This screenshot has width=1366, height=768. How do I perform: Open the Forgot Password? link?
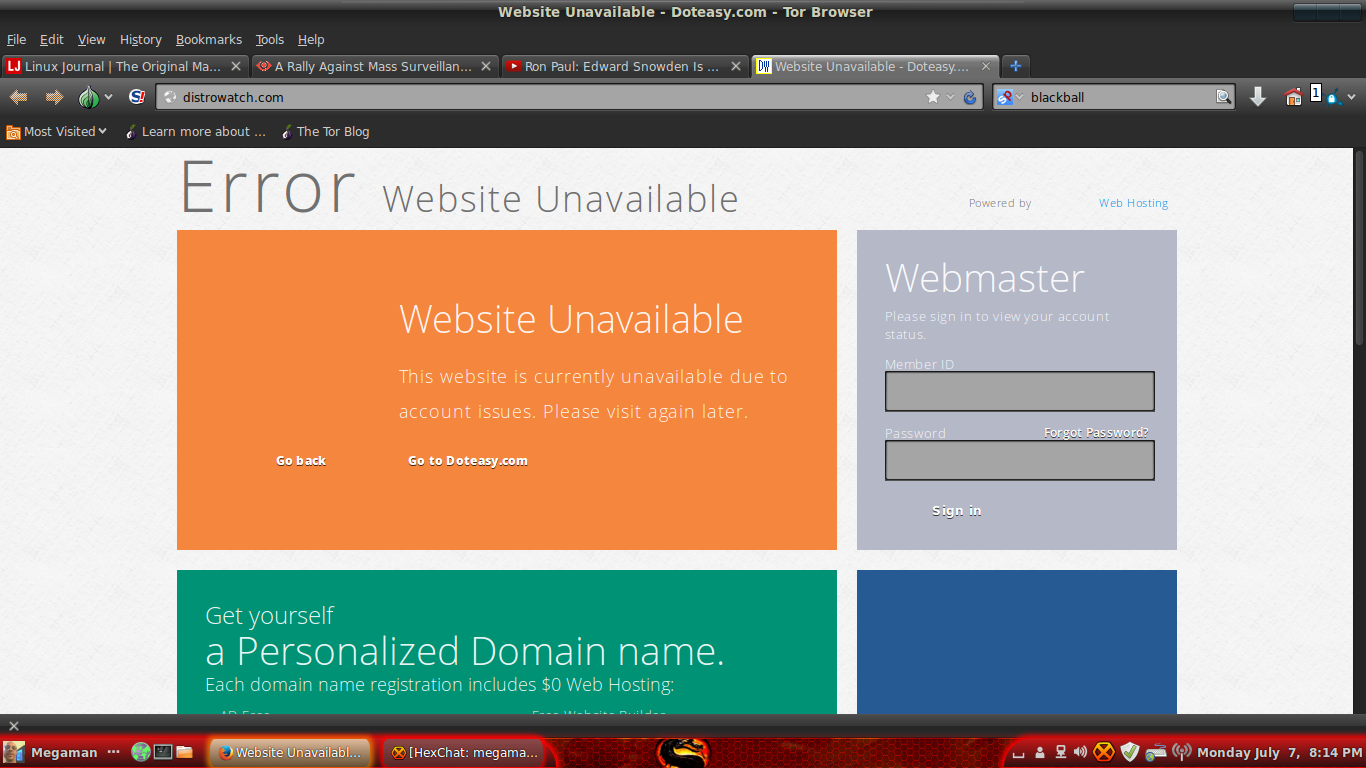1096,432
